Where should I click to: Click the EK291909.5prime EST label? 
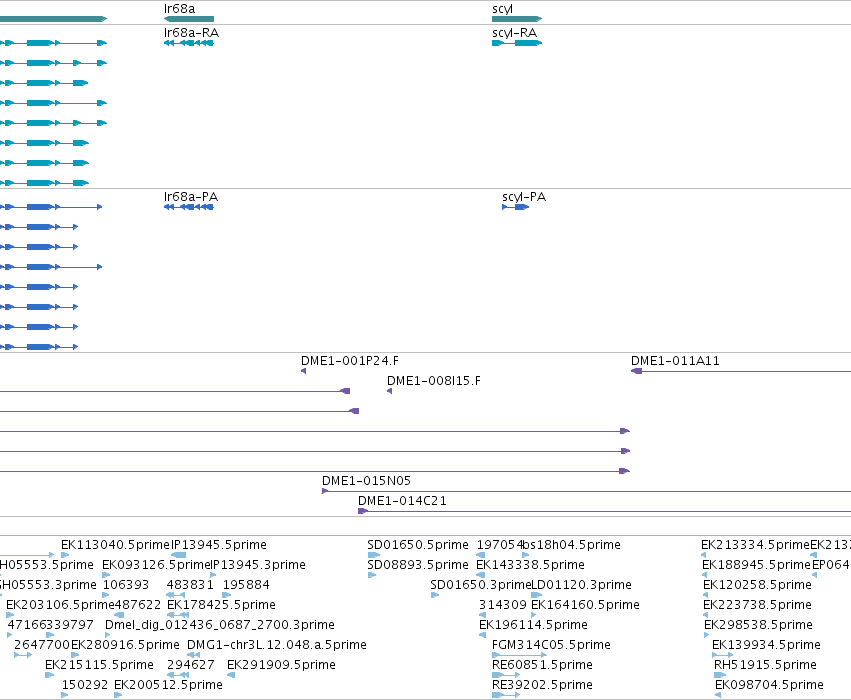tap(281, 665)
